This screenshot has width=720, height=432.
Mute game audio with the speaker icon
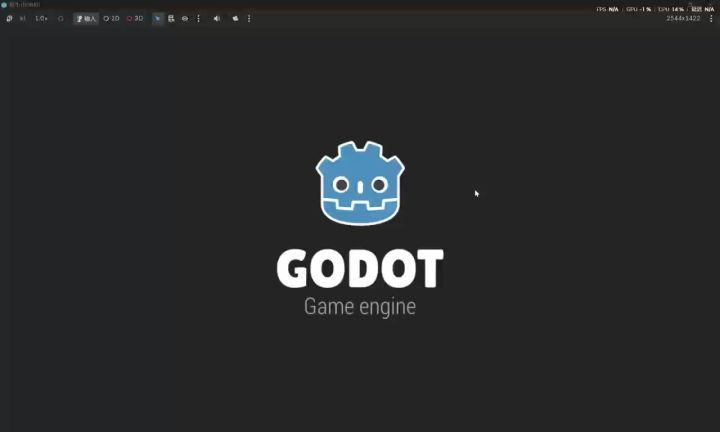(x=217, y=18)
